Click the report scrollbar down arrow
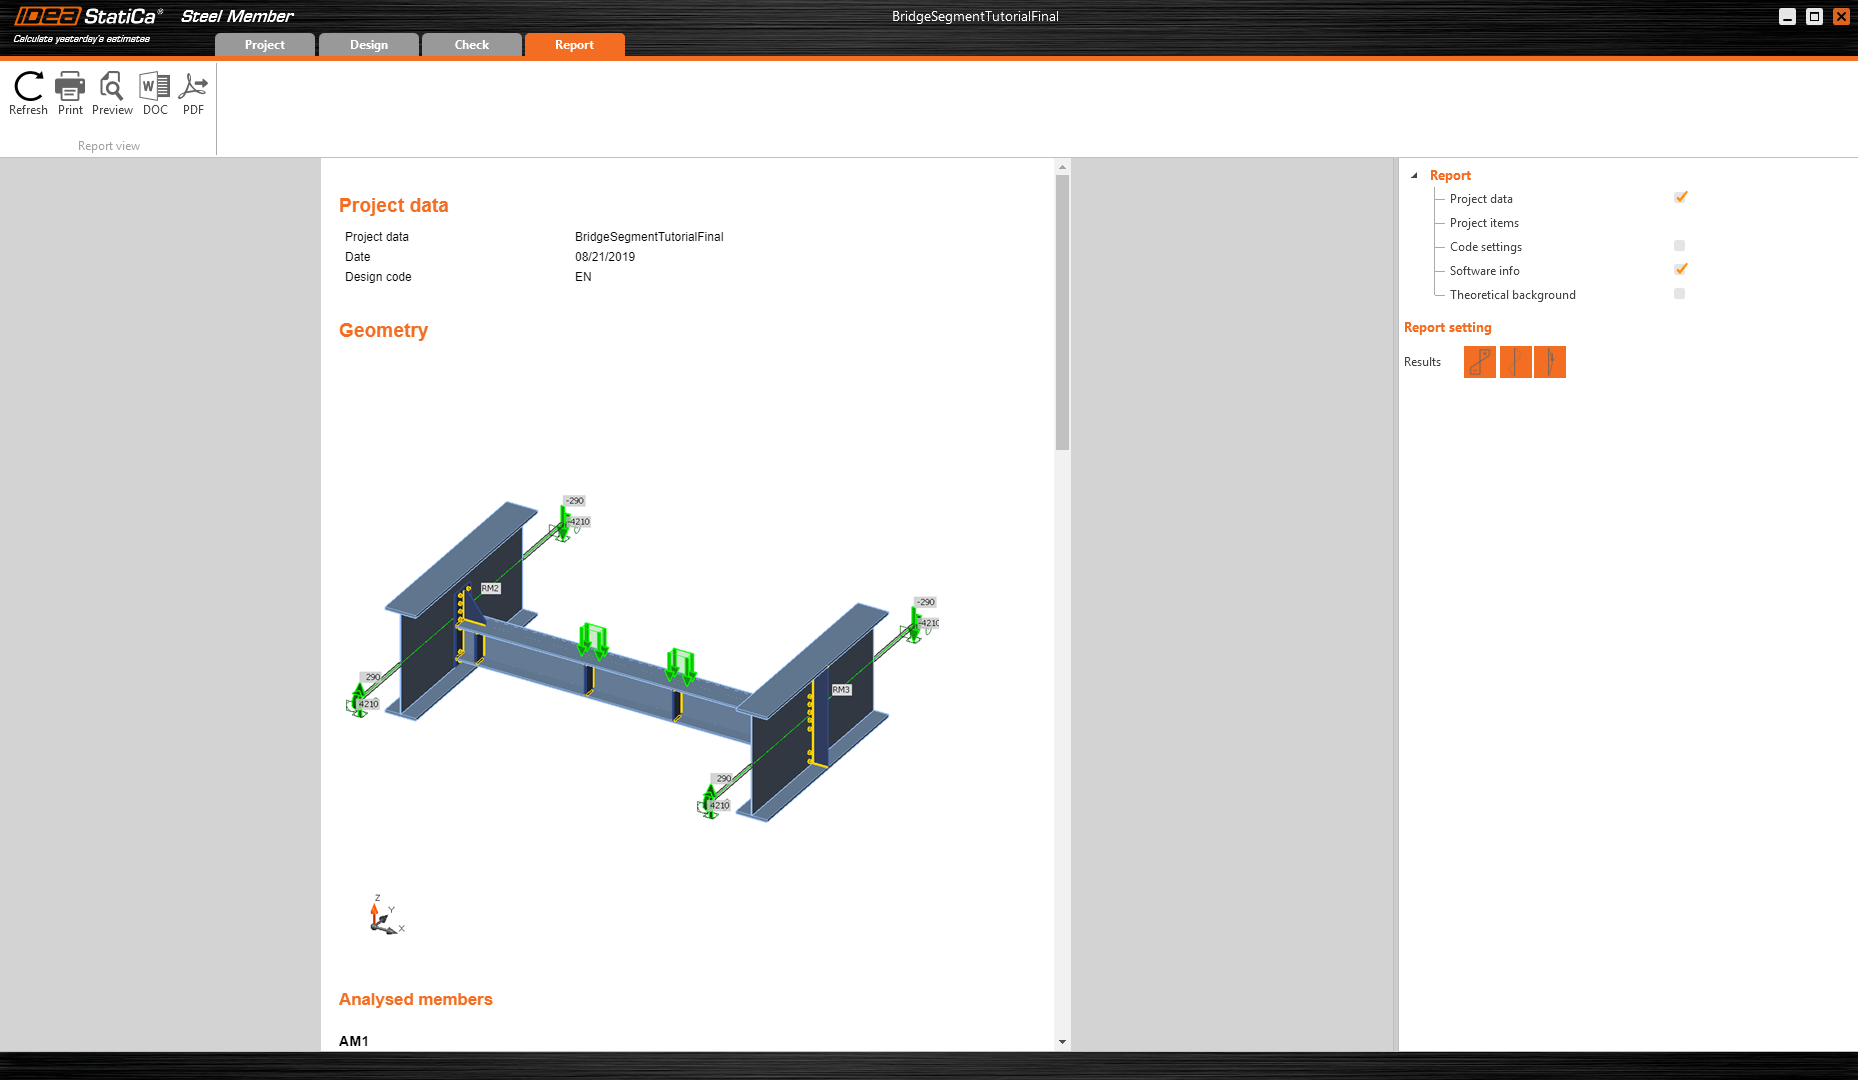Screen dimensions: 1858x1080 (x=1062, y=1042)
